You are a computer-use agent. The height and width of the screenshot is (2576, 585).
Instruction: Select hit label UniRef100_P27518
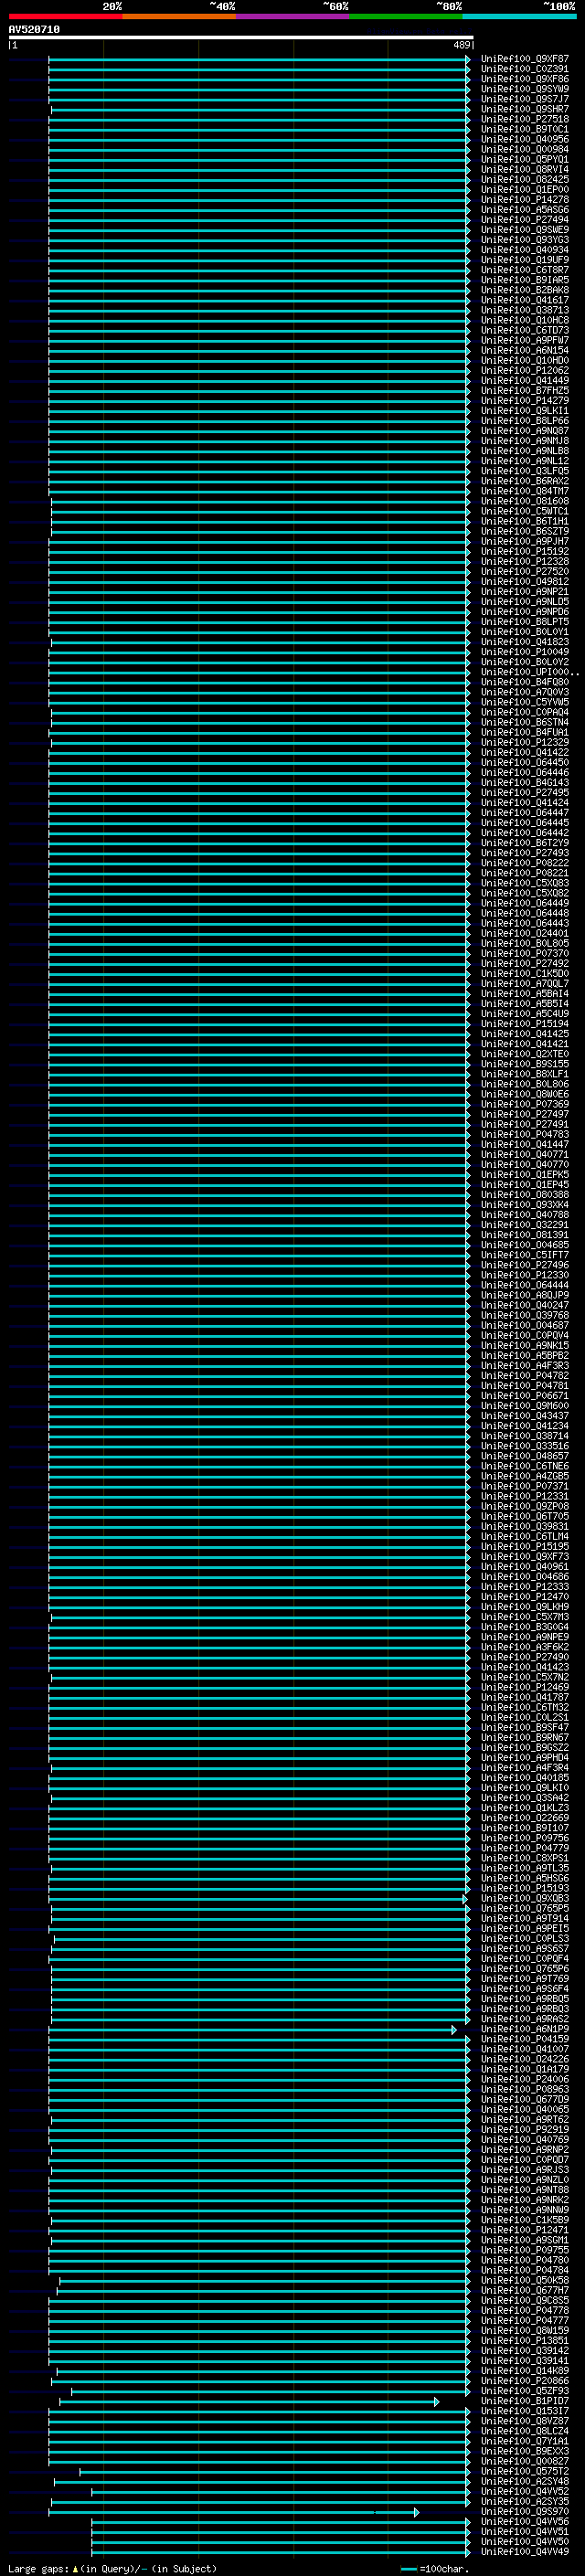pyautogui.click(x=525, y=119)
